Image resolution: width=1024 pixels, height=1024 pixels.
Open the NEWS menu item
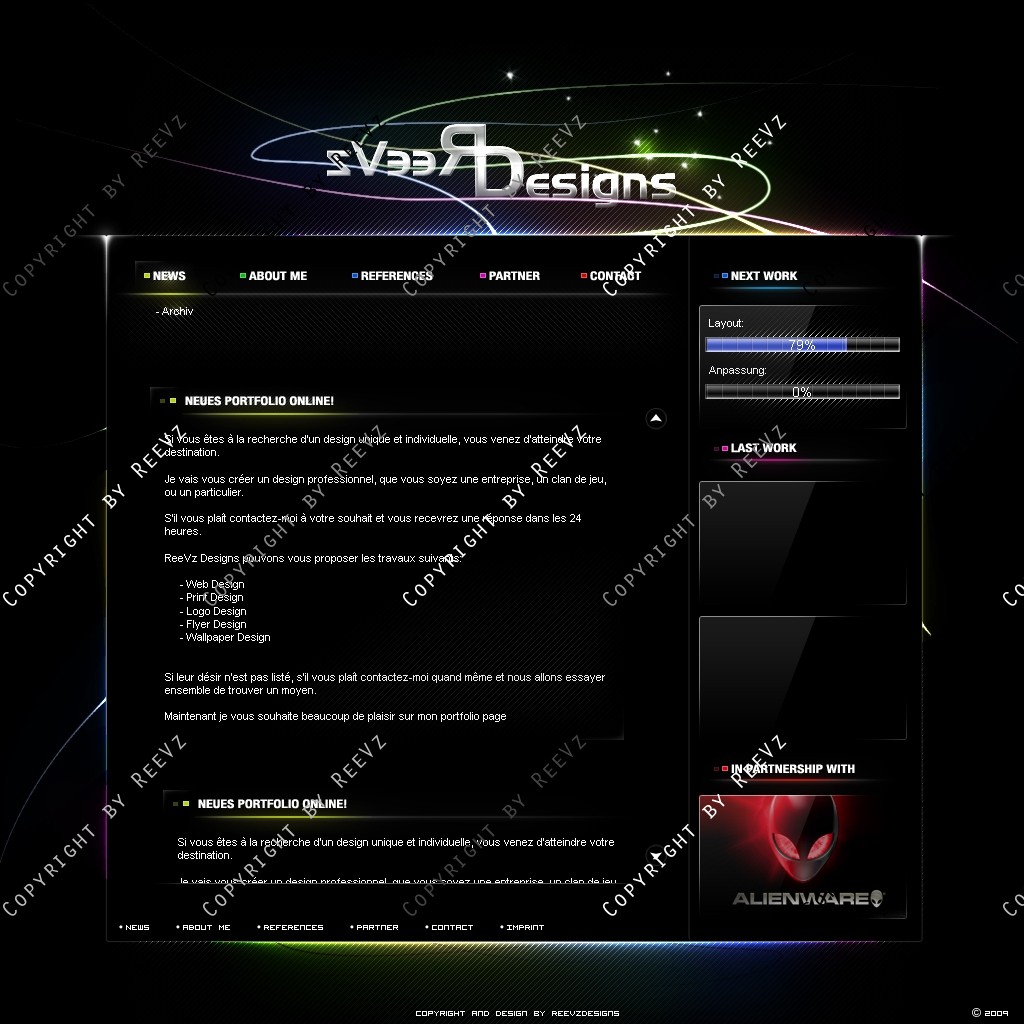(169, 276)
